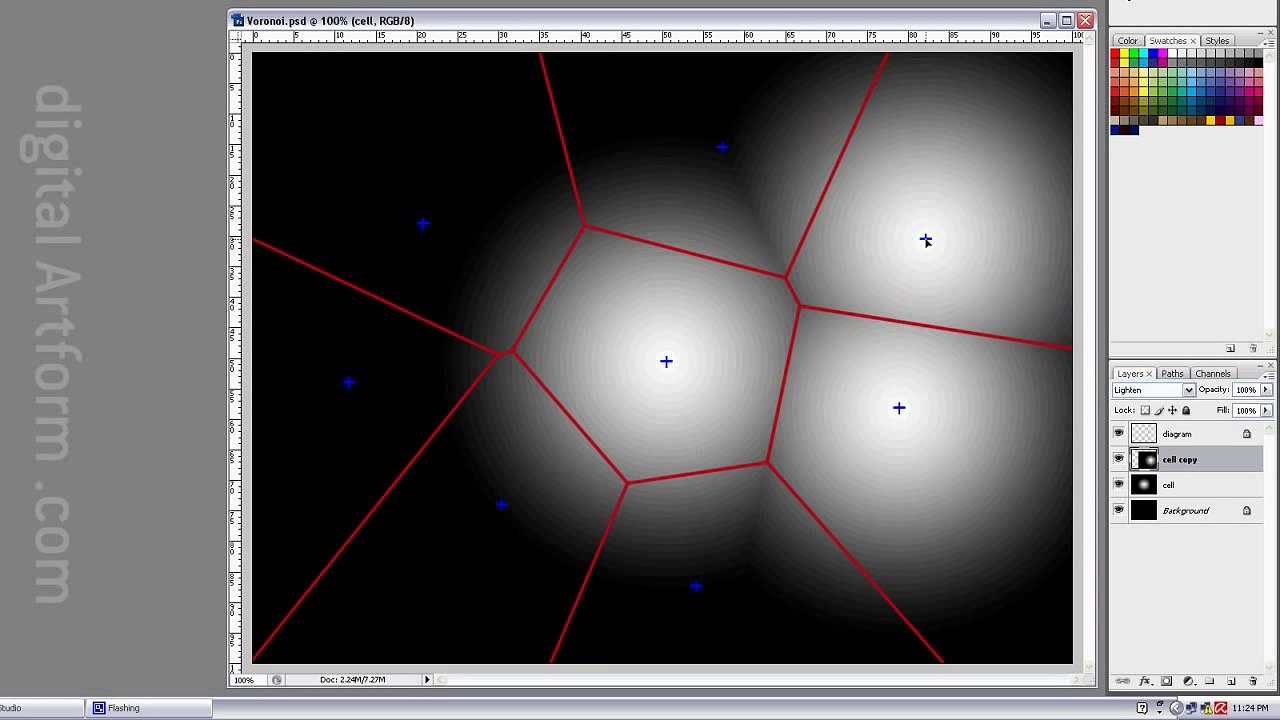The height and width of the screenshot is (720, 1280).
Task: Click the diagram layer thumbnail
Action: 1144,434
